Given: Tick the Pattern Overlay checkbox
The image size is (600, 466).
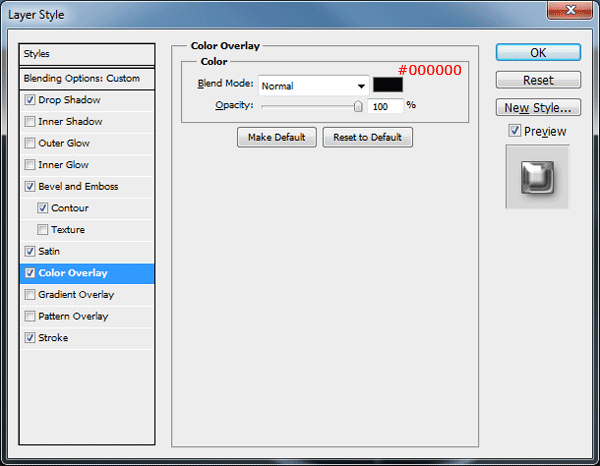Looking at the screenshot, I should point(30,316).
